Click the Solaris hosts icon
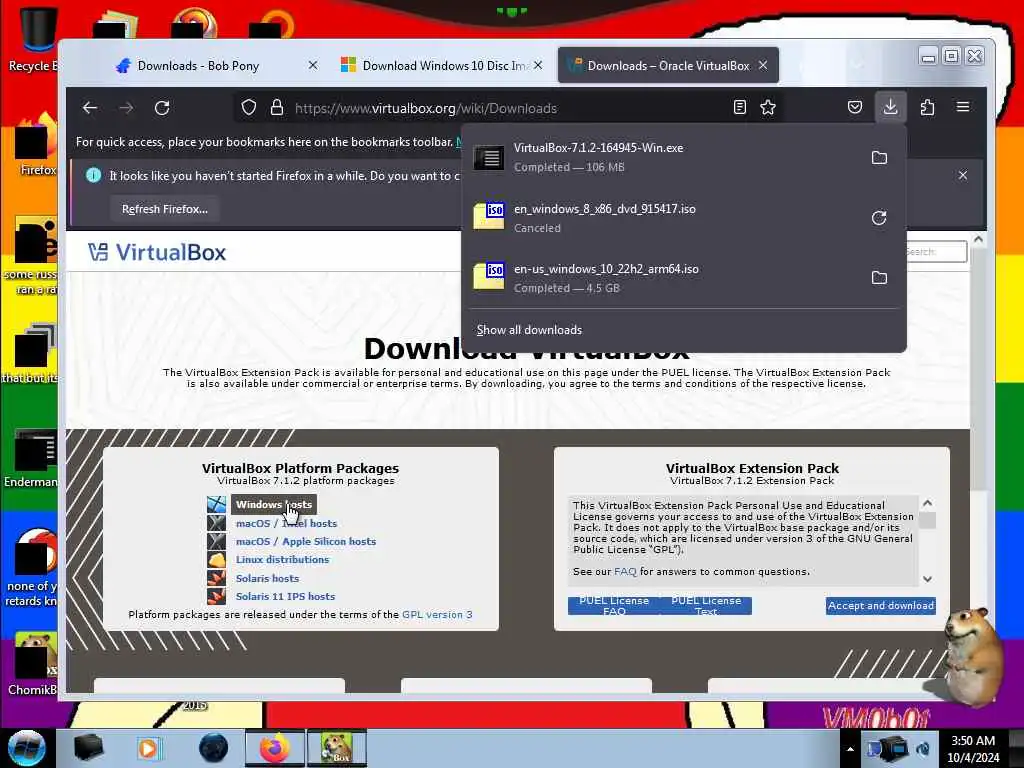The width and height of the screenshot is (1024, 768). (216, 578)
